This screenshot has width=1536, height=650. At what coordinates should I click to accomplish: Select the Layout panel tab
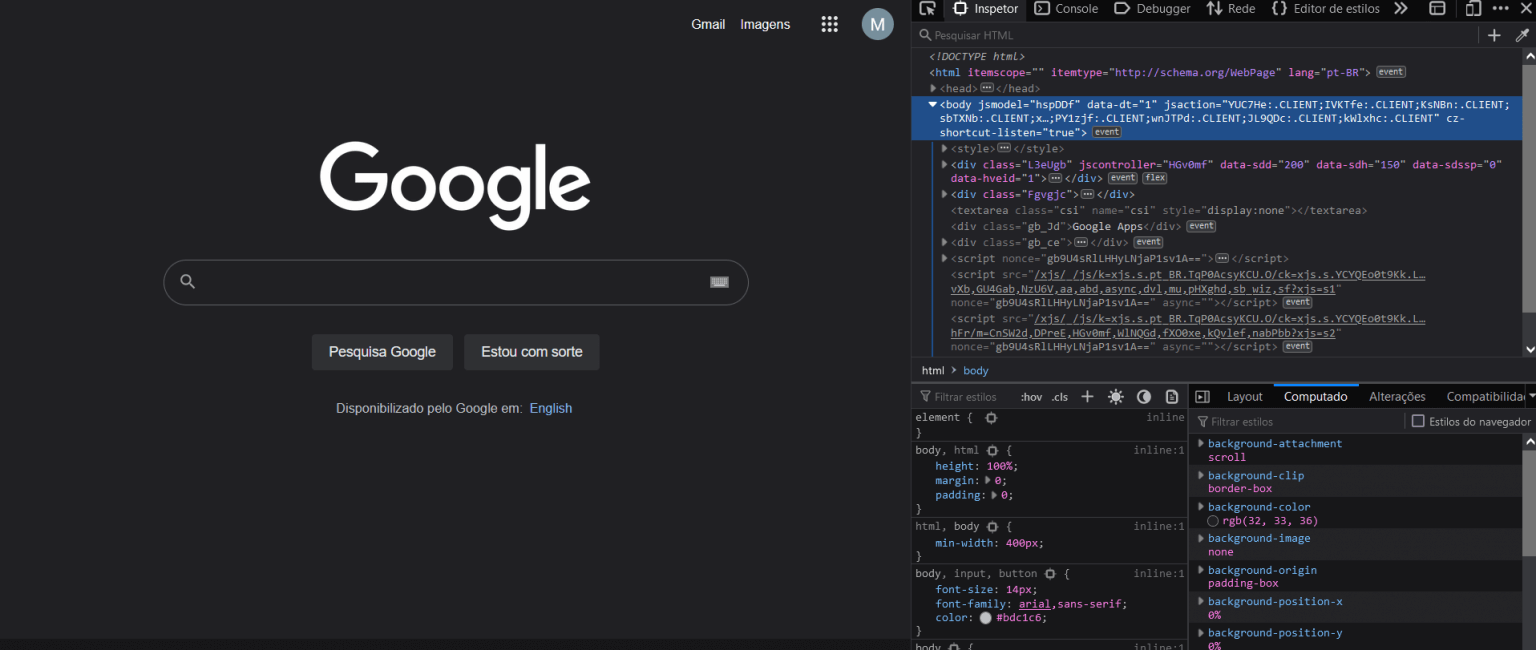point(1244,396)
